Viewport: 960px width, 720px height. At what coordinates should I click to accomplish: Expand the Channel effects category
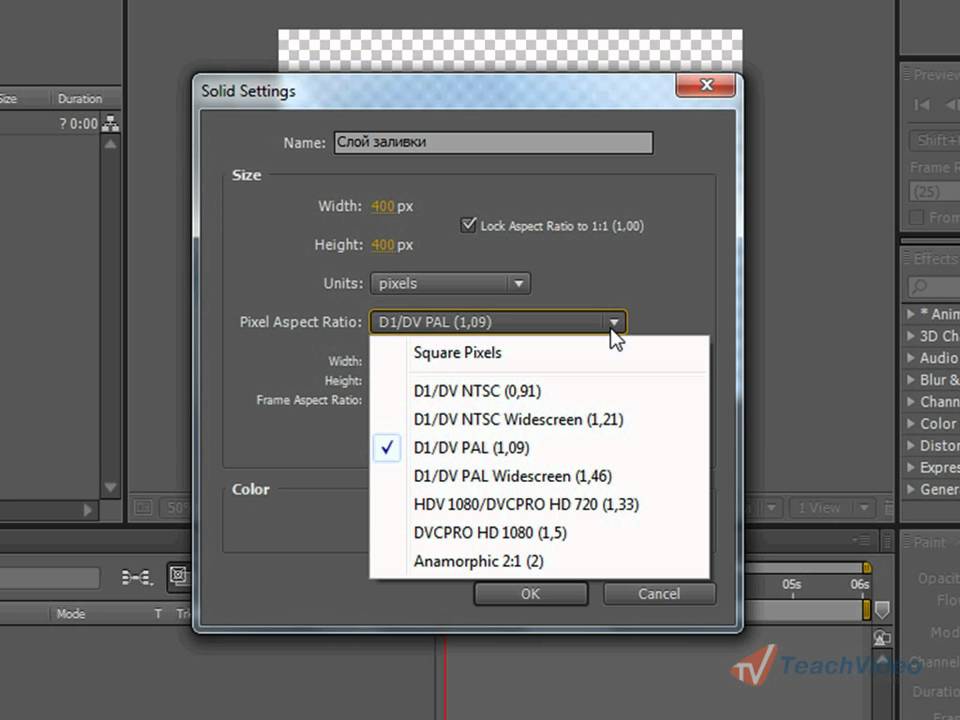coord(911,402)
